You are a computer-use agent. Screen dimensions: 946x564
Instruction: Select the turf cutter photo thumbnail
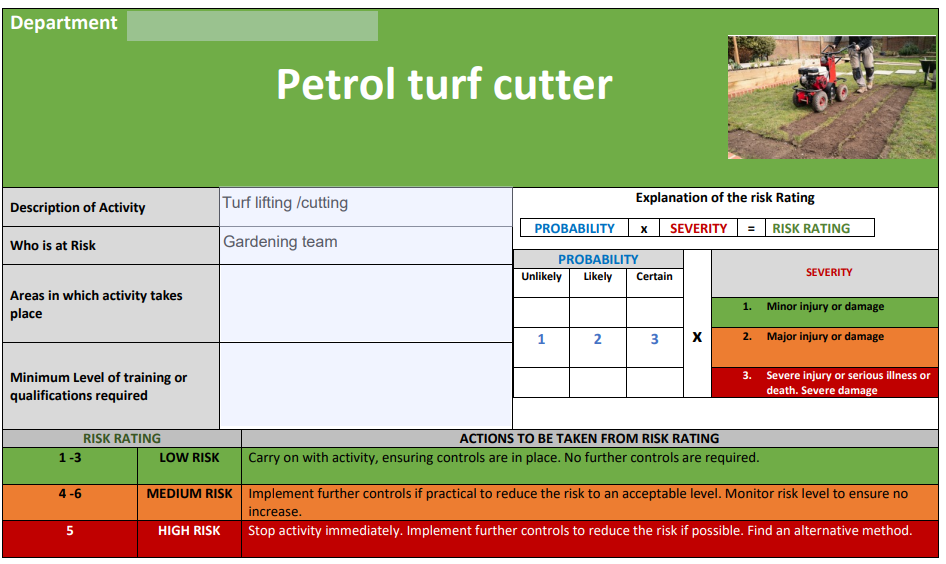831,98
